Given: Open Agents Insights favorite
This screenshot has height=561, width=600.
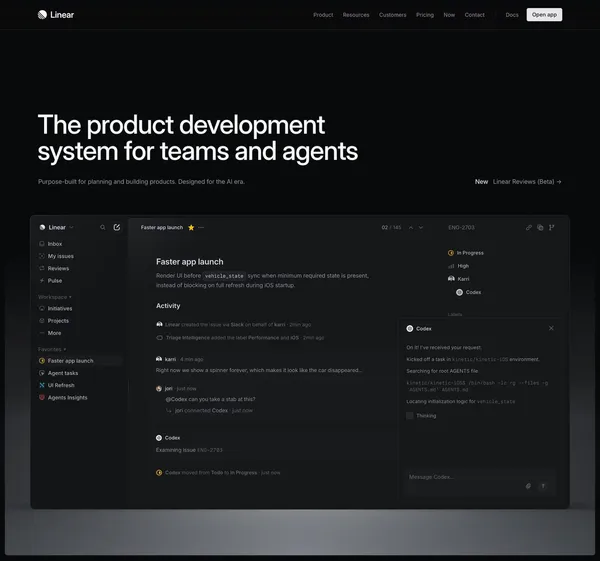Looking at the screenshot, I should click(x=63, y=398).
